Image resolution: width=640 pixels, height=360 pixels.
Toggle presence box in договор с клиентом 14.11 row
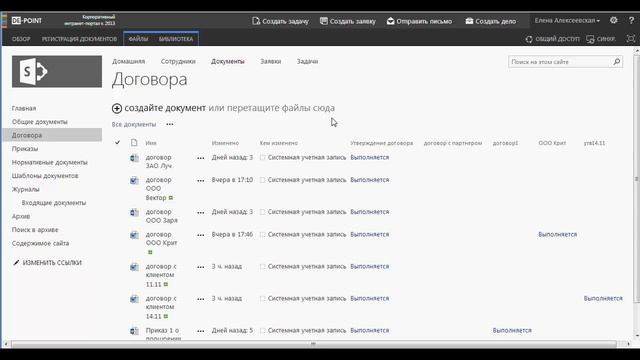[x=262, y=298]
